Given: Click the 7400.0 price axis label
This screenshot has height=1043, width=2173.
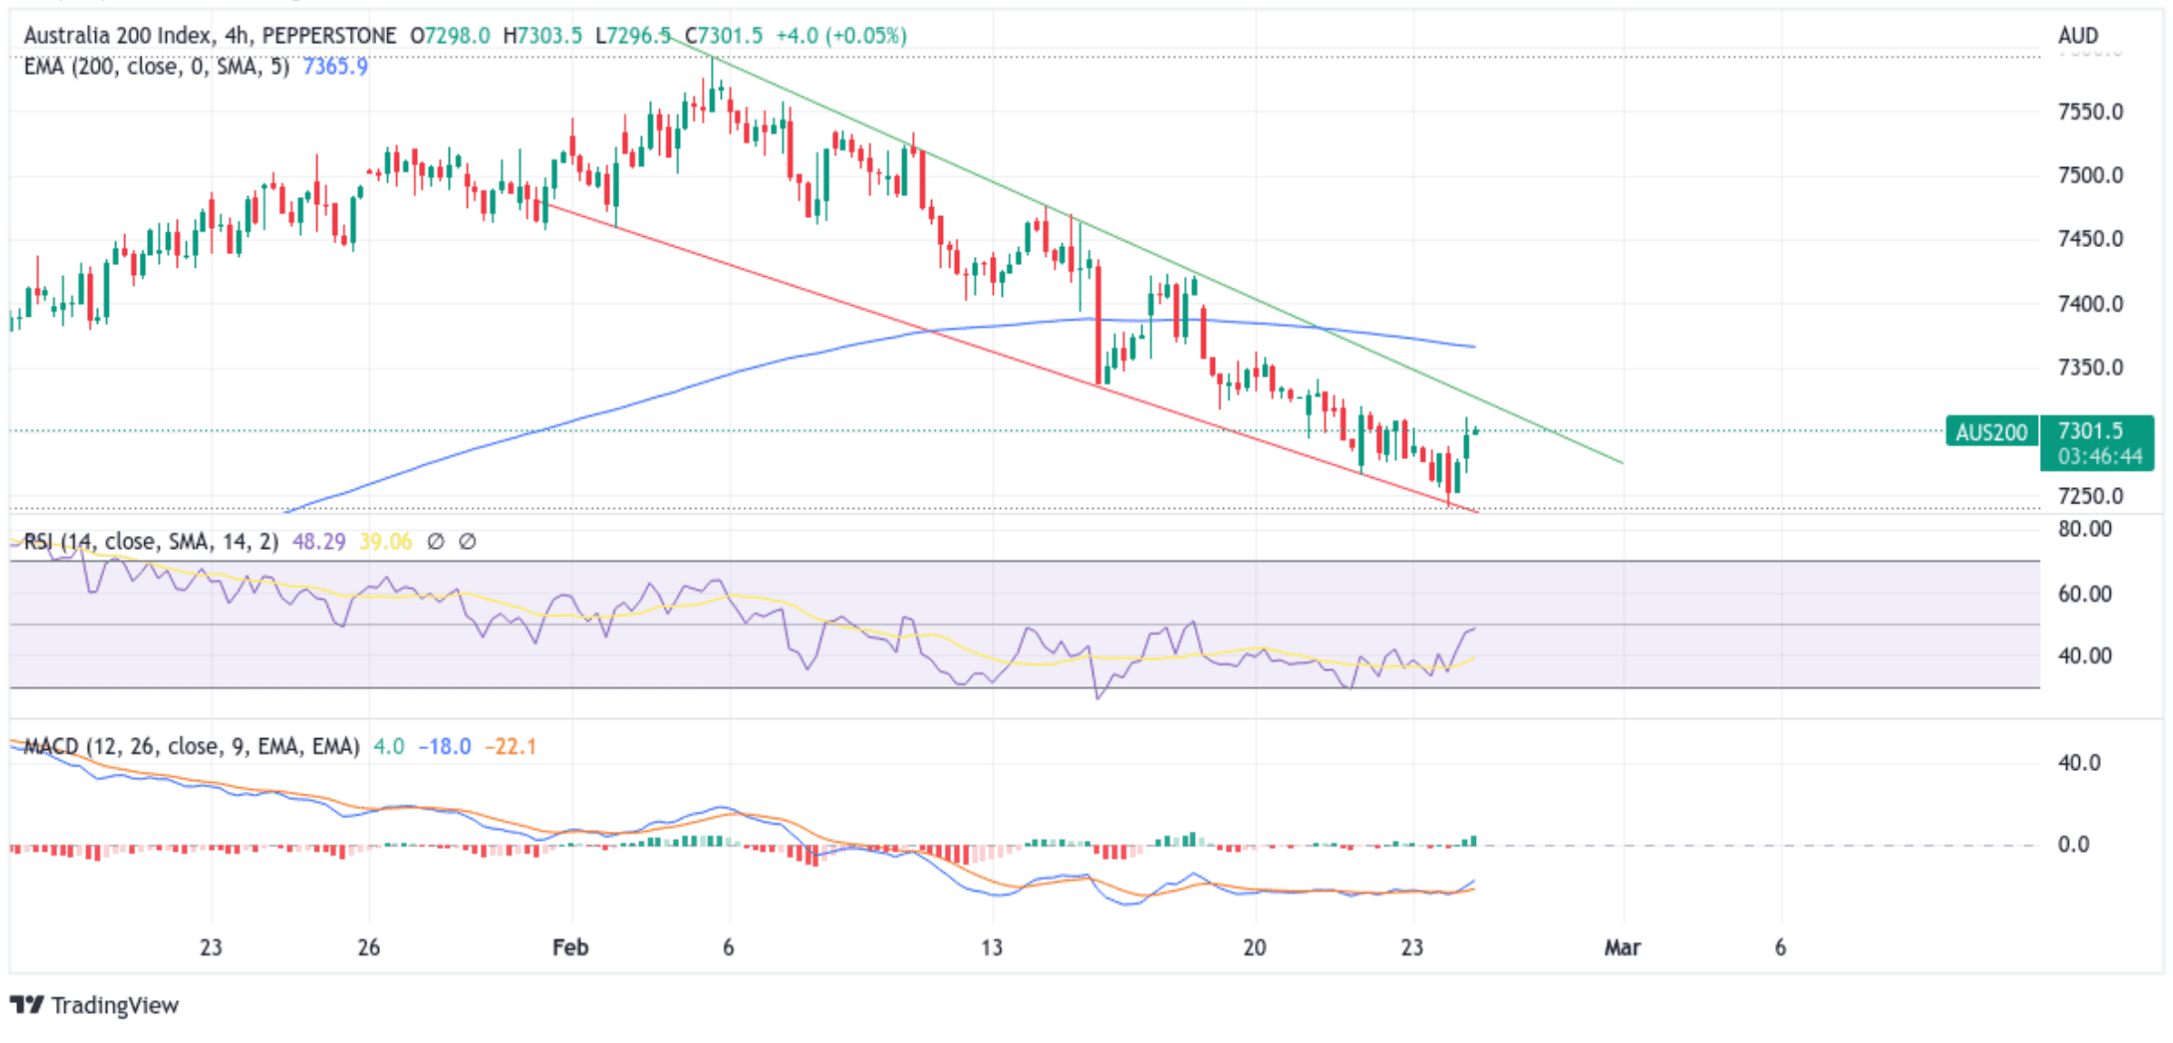Looking at the screenshot, I should [x=2090, y=304].
